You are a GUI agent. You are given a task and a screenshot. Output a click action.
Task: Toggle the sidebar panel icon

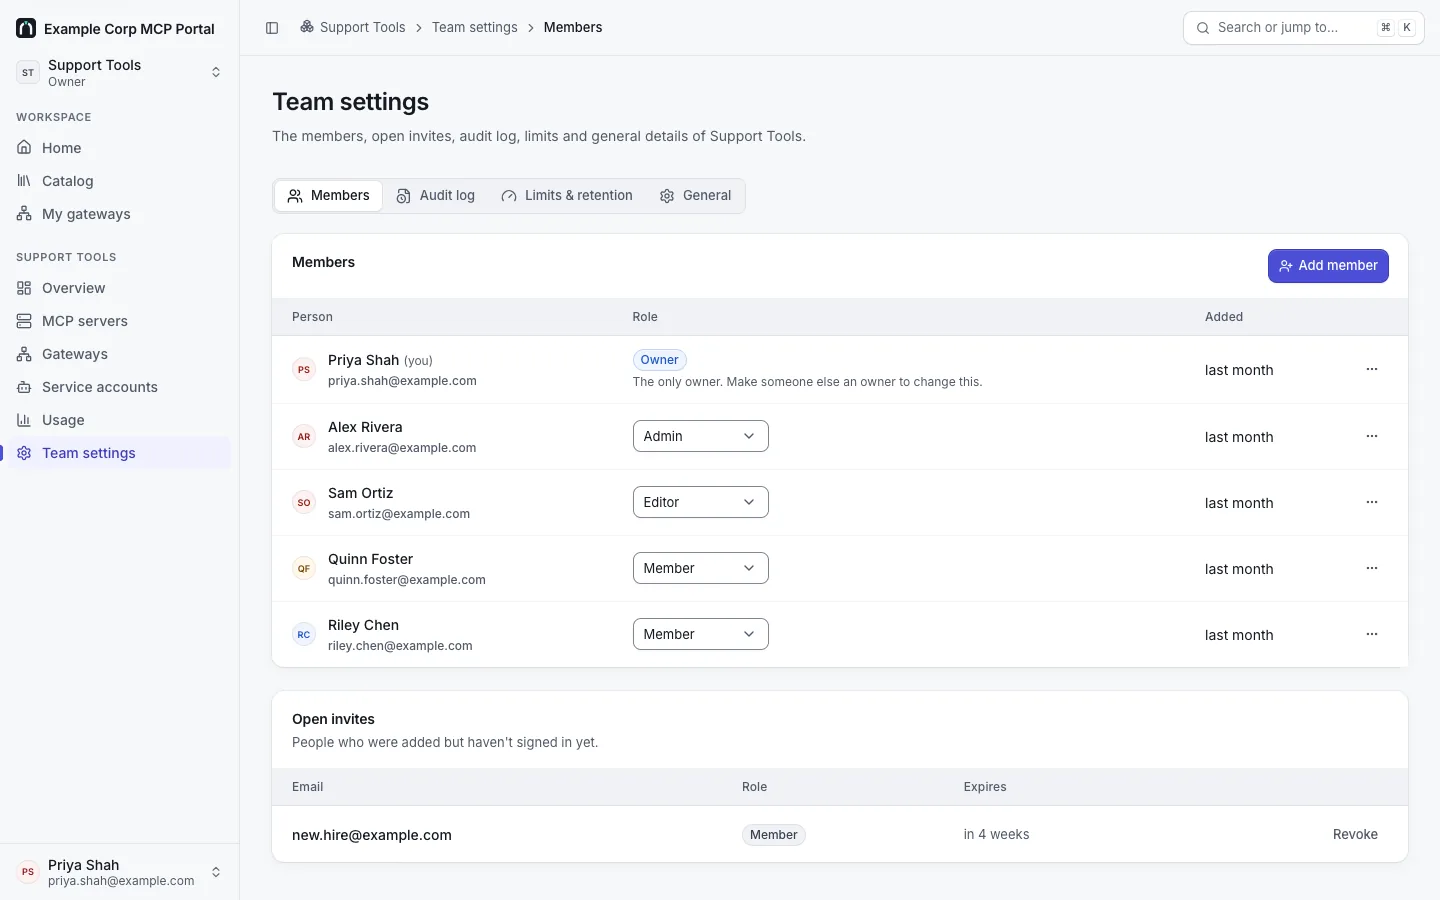[272, 28]
